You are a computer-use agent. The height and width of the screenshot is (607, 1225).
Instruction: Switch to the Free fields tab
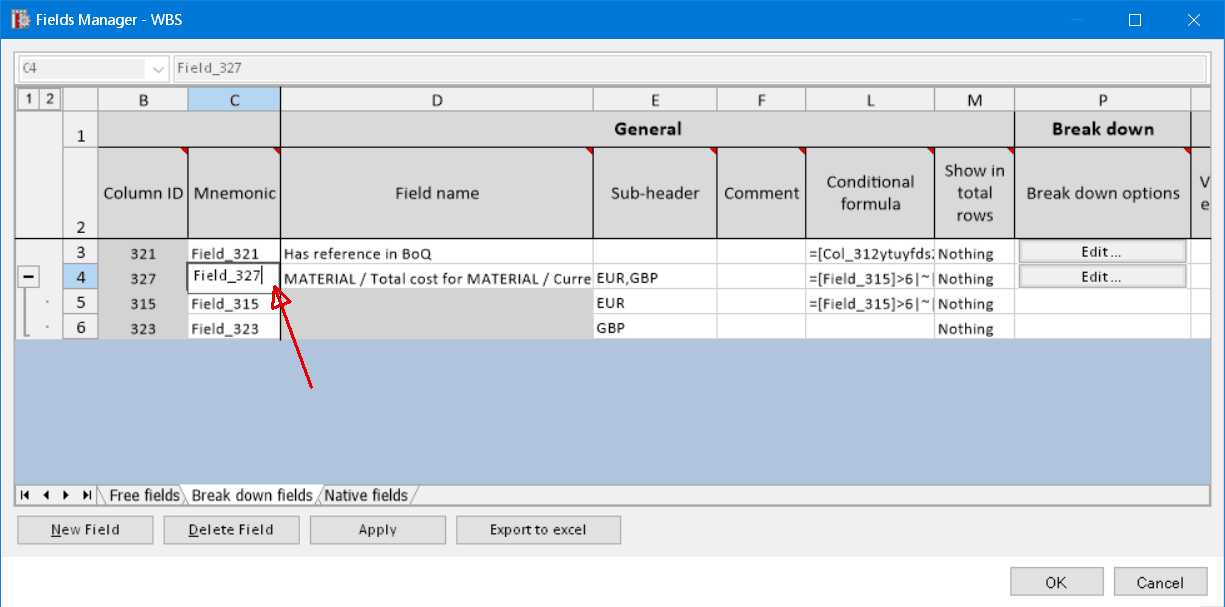click(x=144, y=495)
